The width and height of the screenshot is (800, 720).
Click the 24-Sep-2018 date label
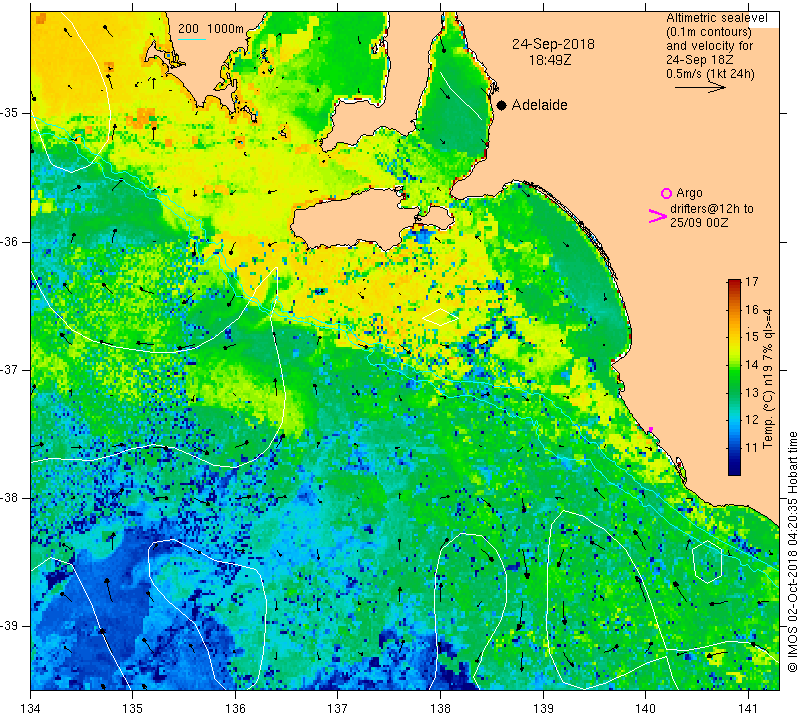[553, 44]
